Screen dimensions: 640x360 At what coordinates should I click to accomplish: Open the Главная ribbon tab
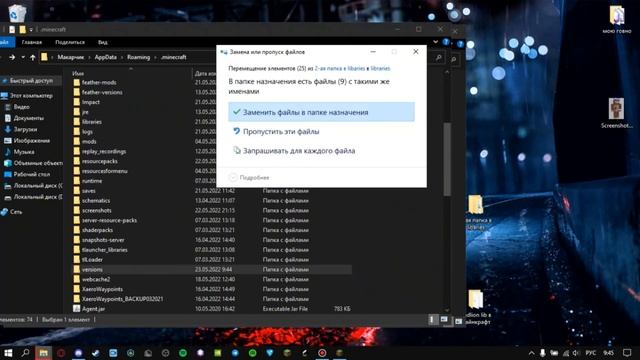pyautogui.click(x=32, y=42)
